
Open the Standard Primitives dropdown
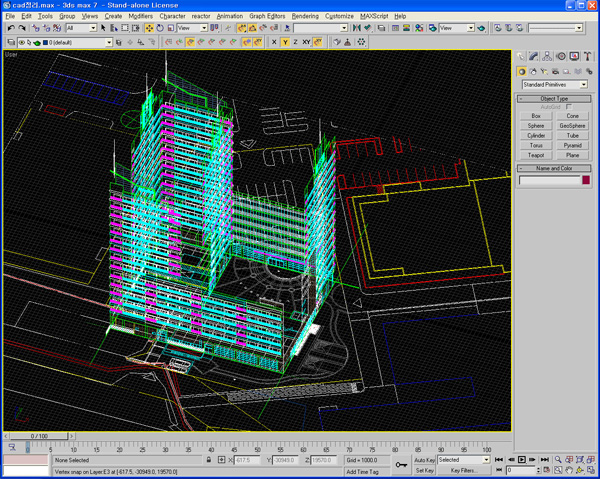click(x=555, y=84)
